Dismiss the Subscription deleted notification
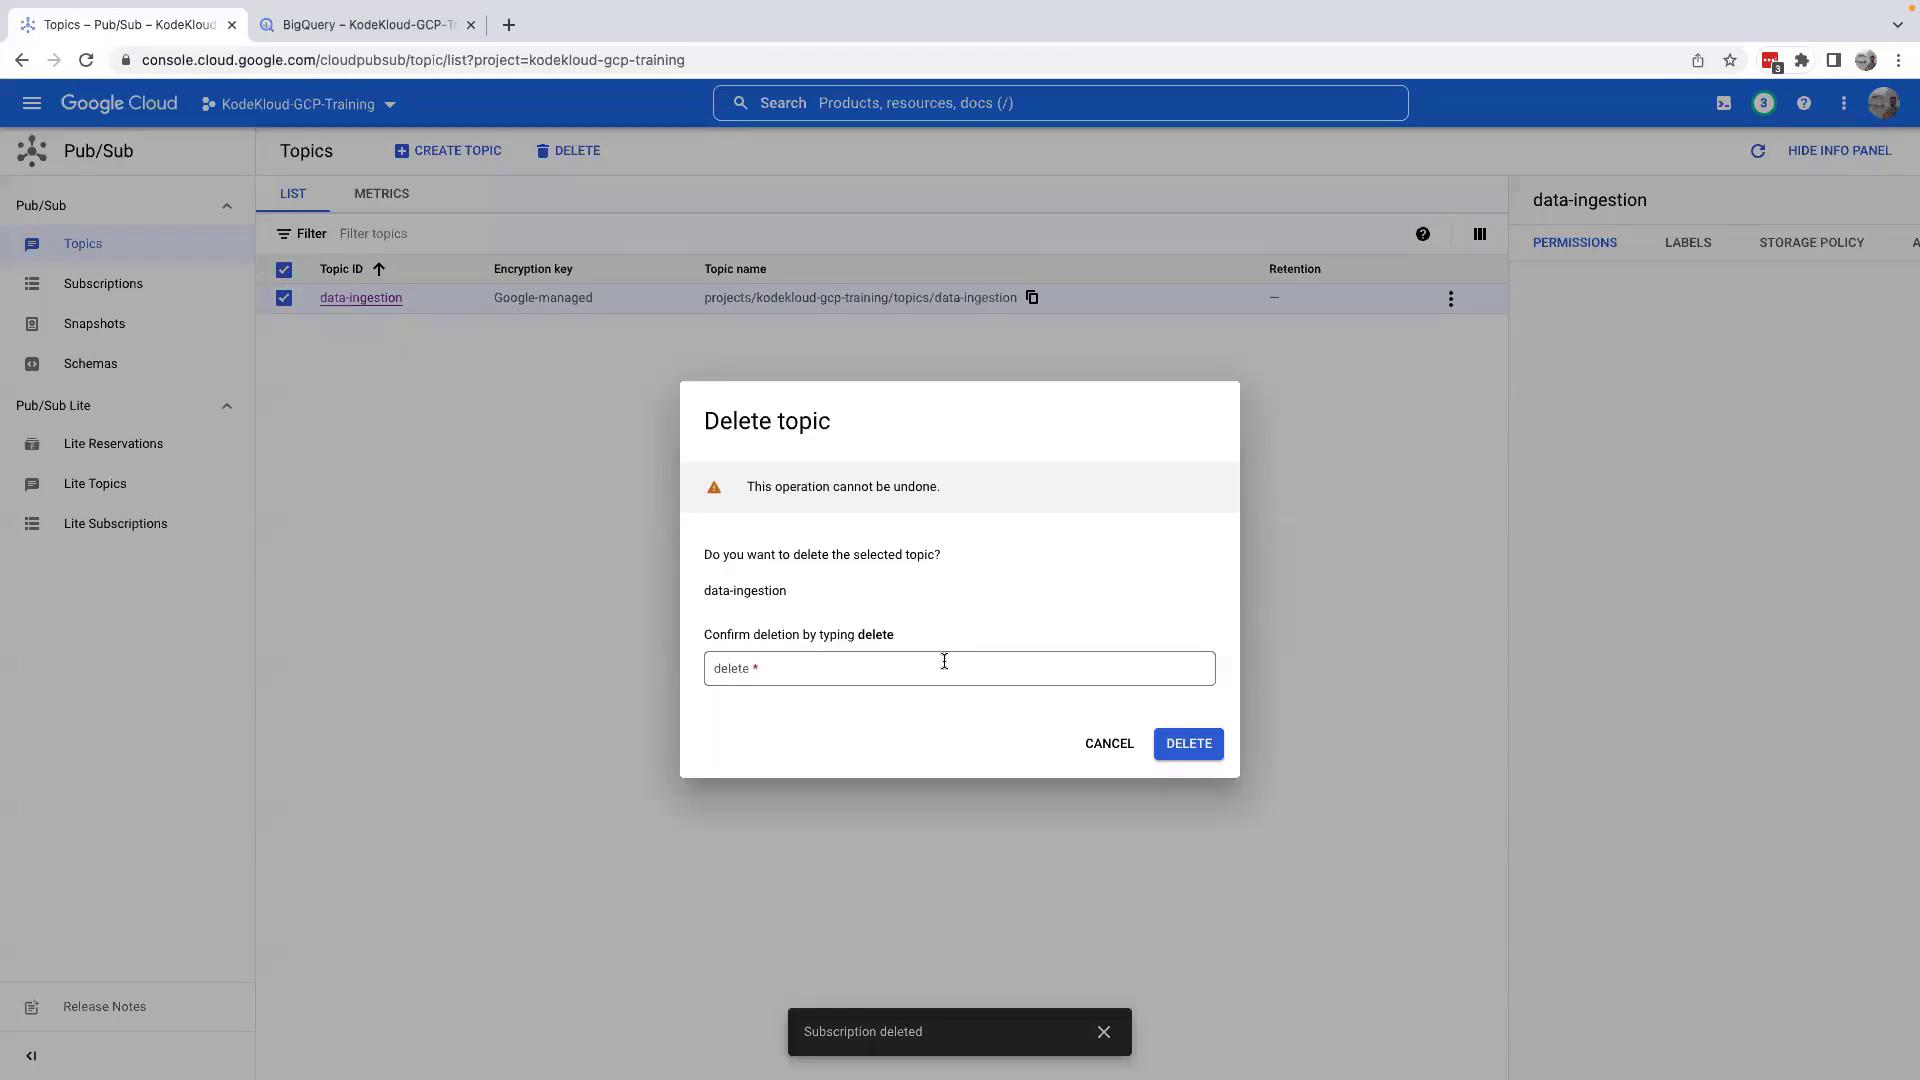Screen dimensions: 1920x1080 (1103, 1032)
